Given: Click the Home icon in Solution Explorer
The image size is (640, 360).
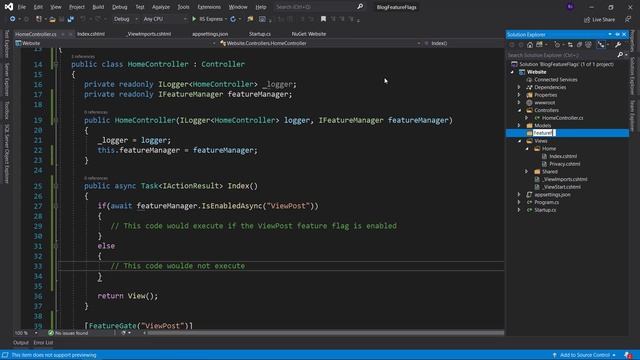Looking at the screenshot, I should point(530,45).
